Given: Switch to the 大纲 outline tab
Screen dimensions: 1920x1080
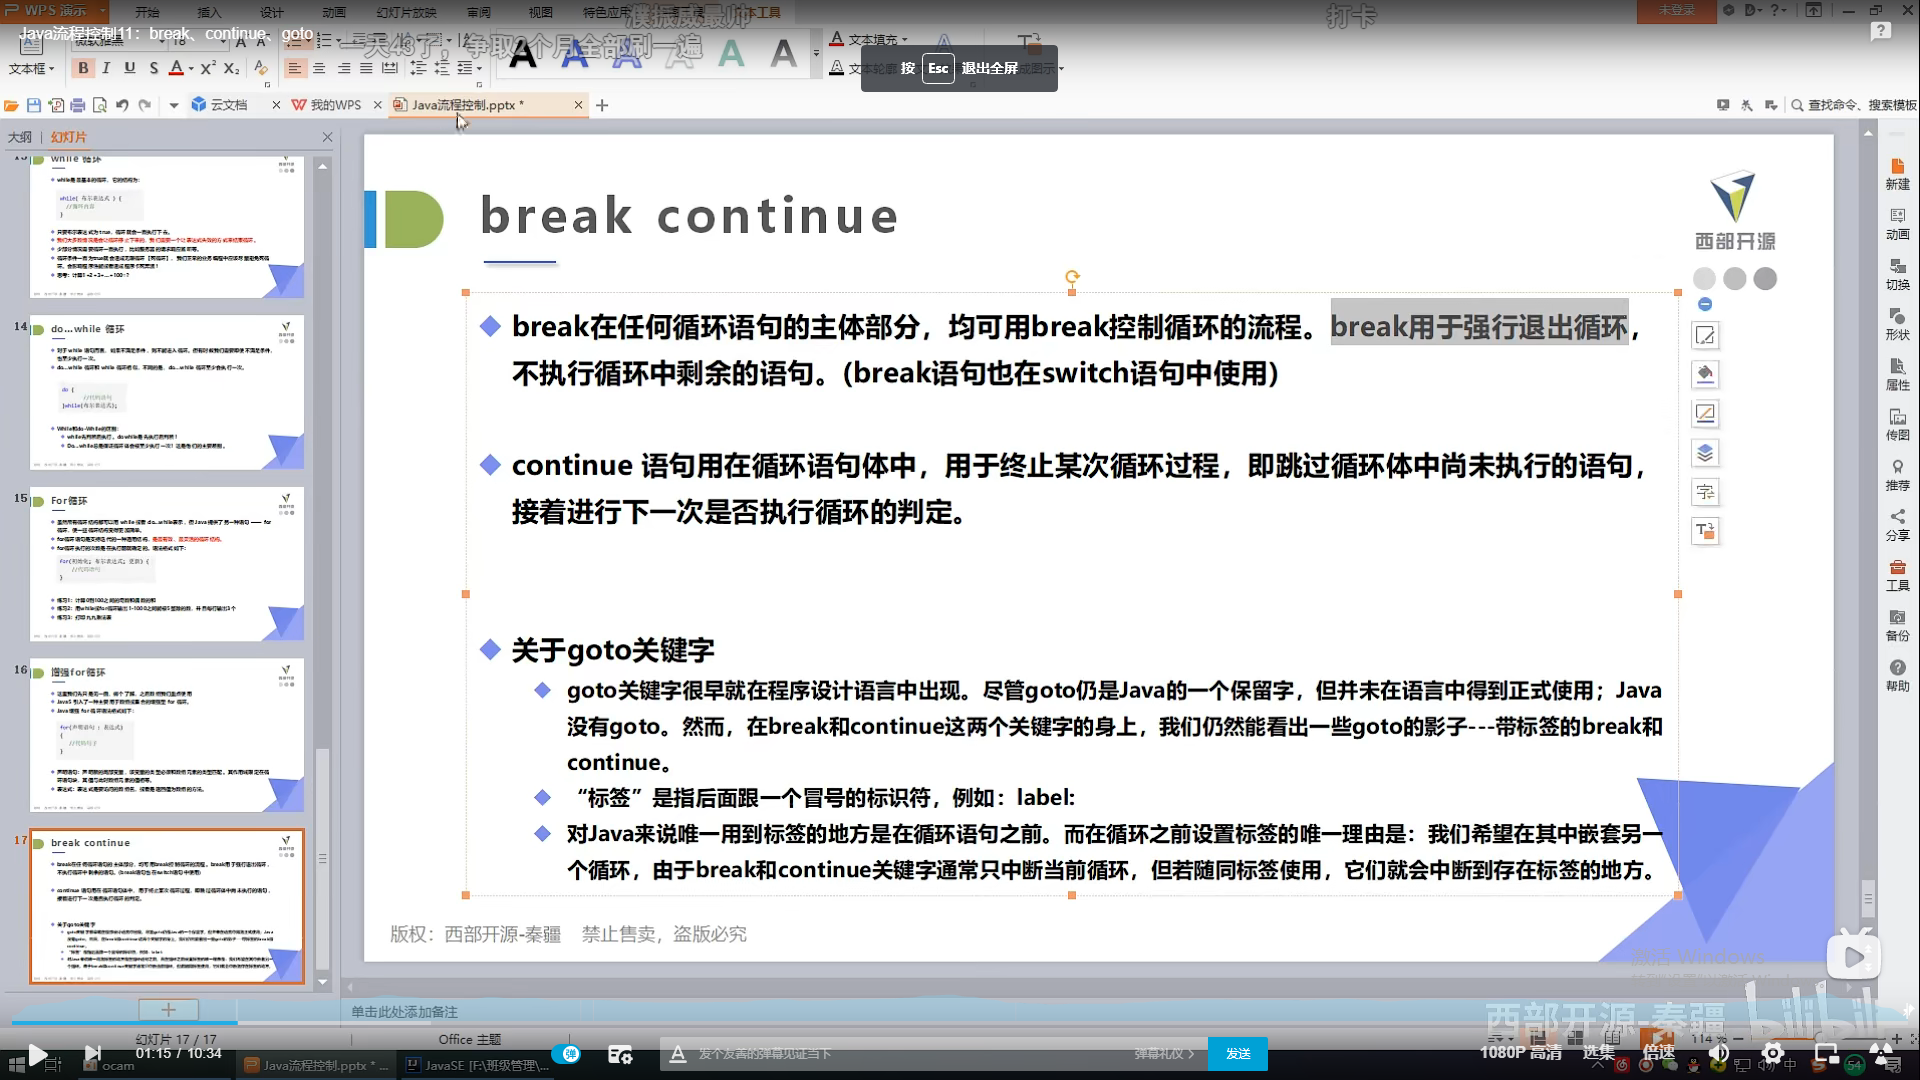Looking at the screenshot, I should pos(20,137).
